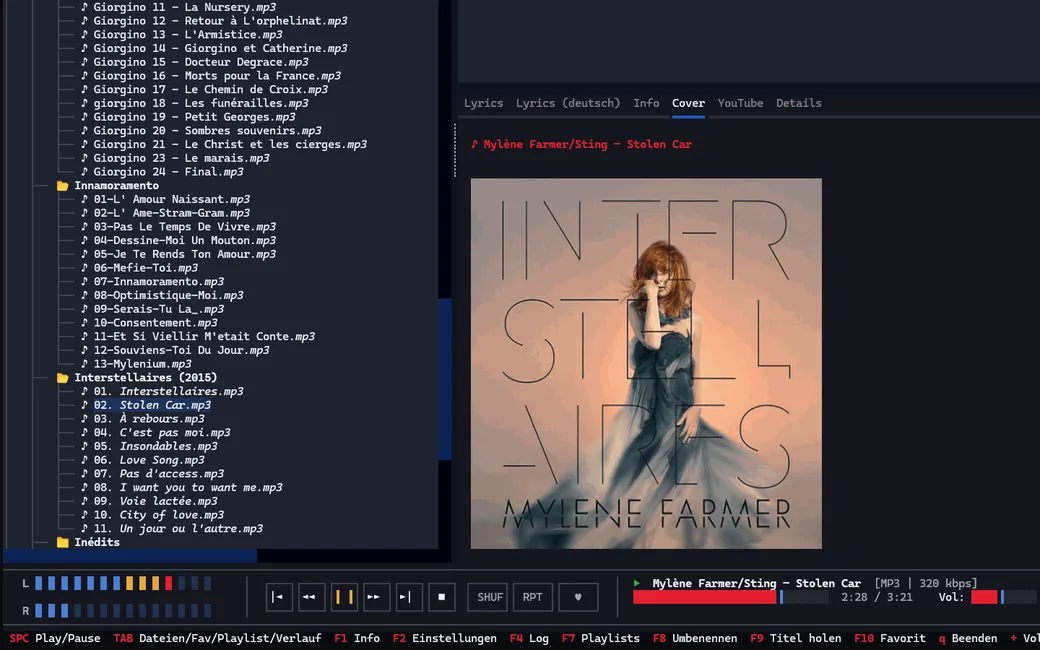
Task: Switch to the Info tab
Action: [646, 103]
